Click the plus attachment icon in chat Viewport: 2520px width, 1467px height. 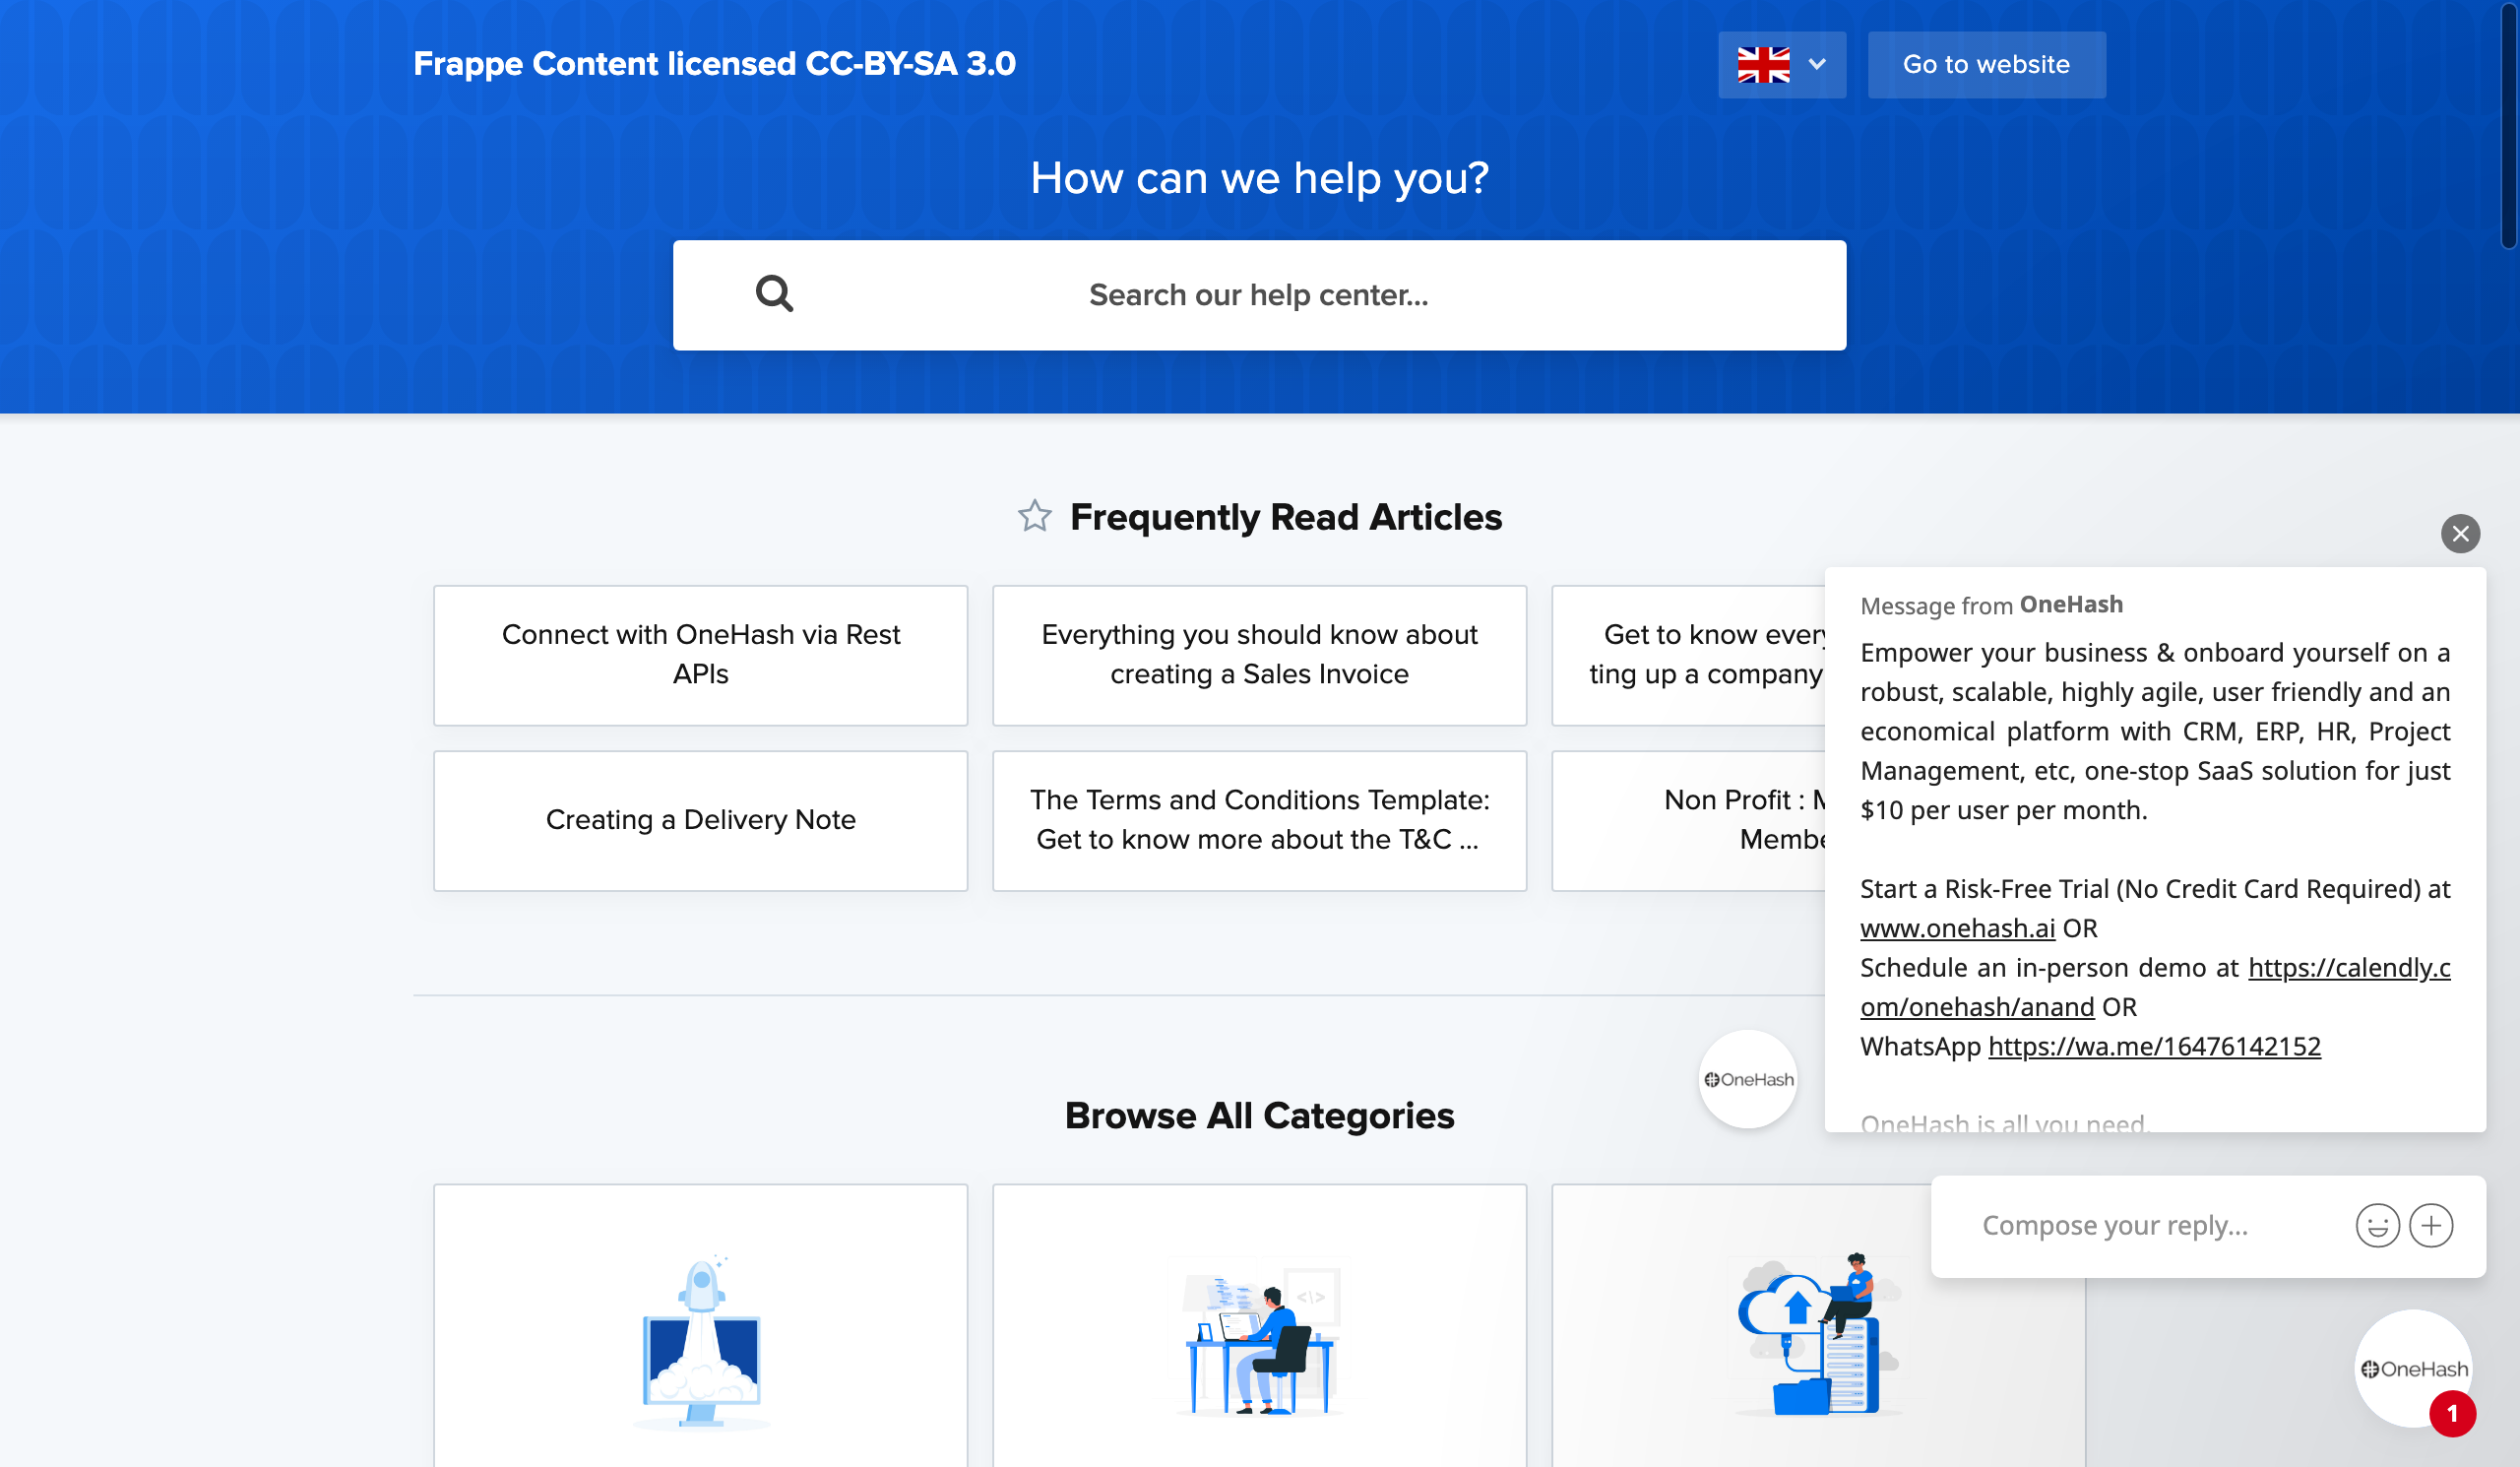[x=2431, y=1226]
